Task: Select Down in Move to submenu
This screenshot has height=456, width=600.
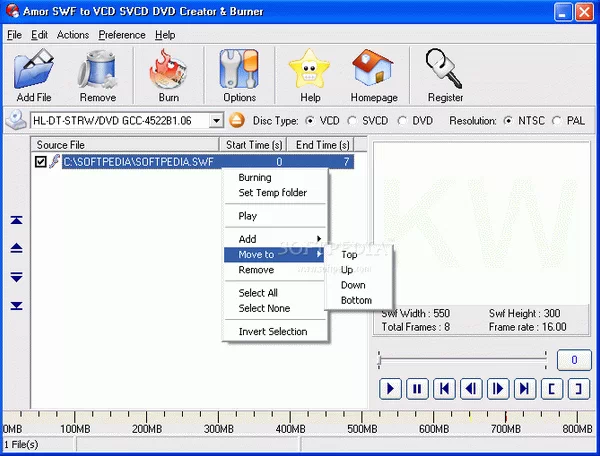Action: click(x=359, y=285)
